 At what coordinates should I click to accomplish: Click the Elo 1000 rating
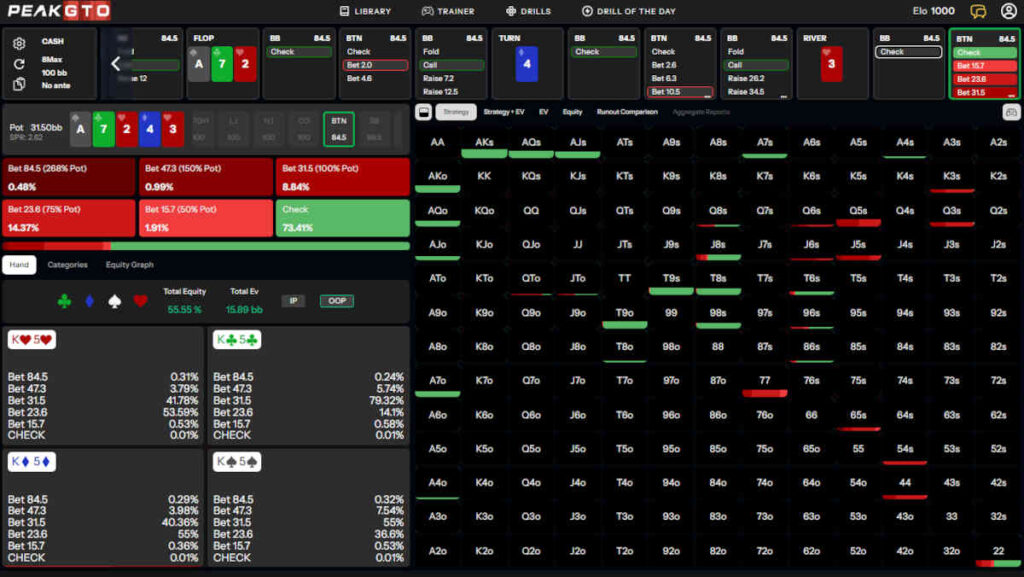(x=933, y=11)
